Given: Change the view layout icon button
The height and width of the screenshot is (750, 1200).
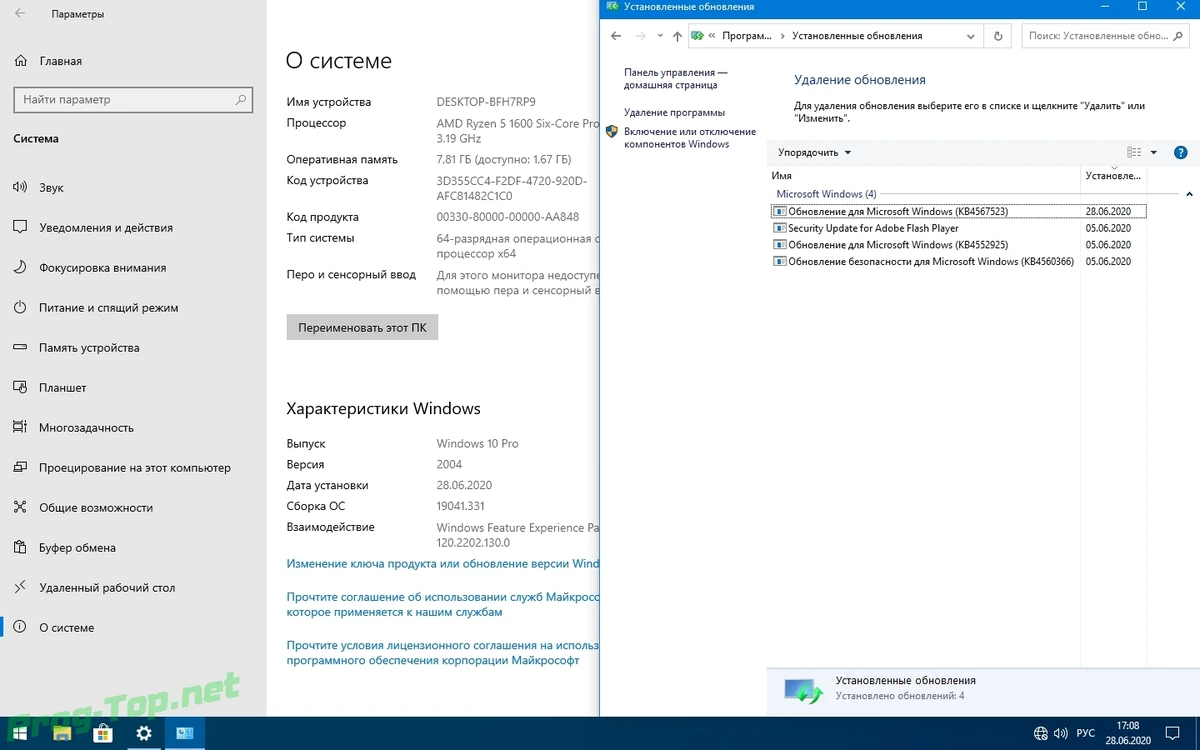Looking at the screenshot, I should [x=1134, y=153].
